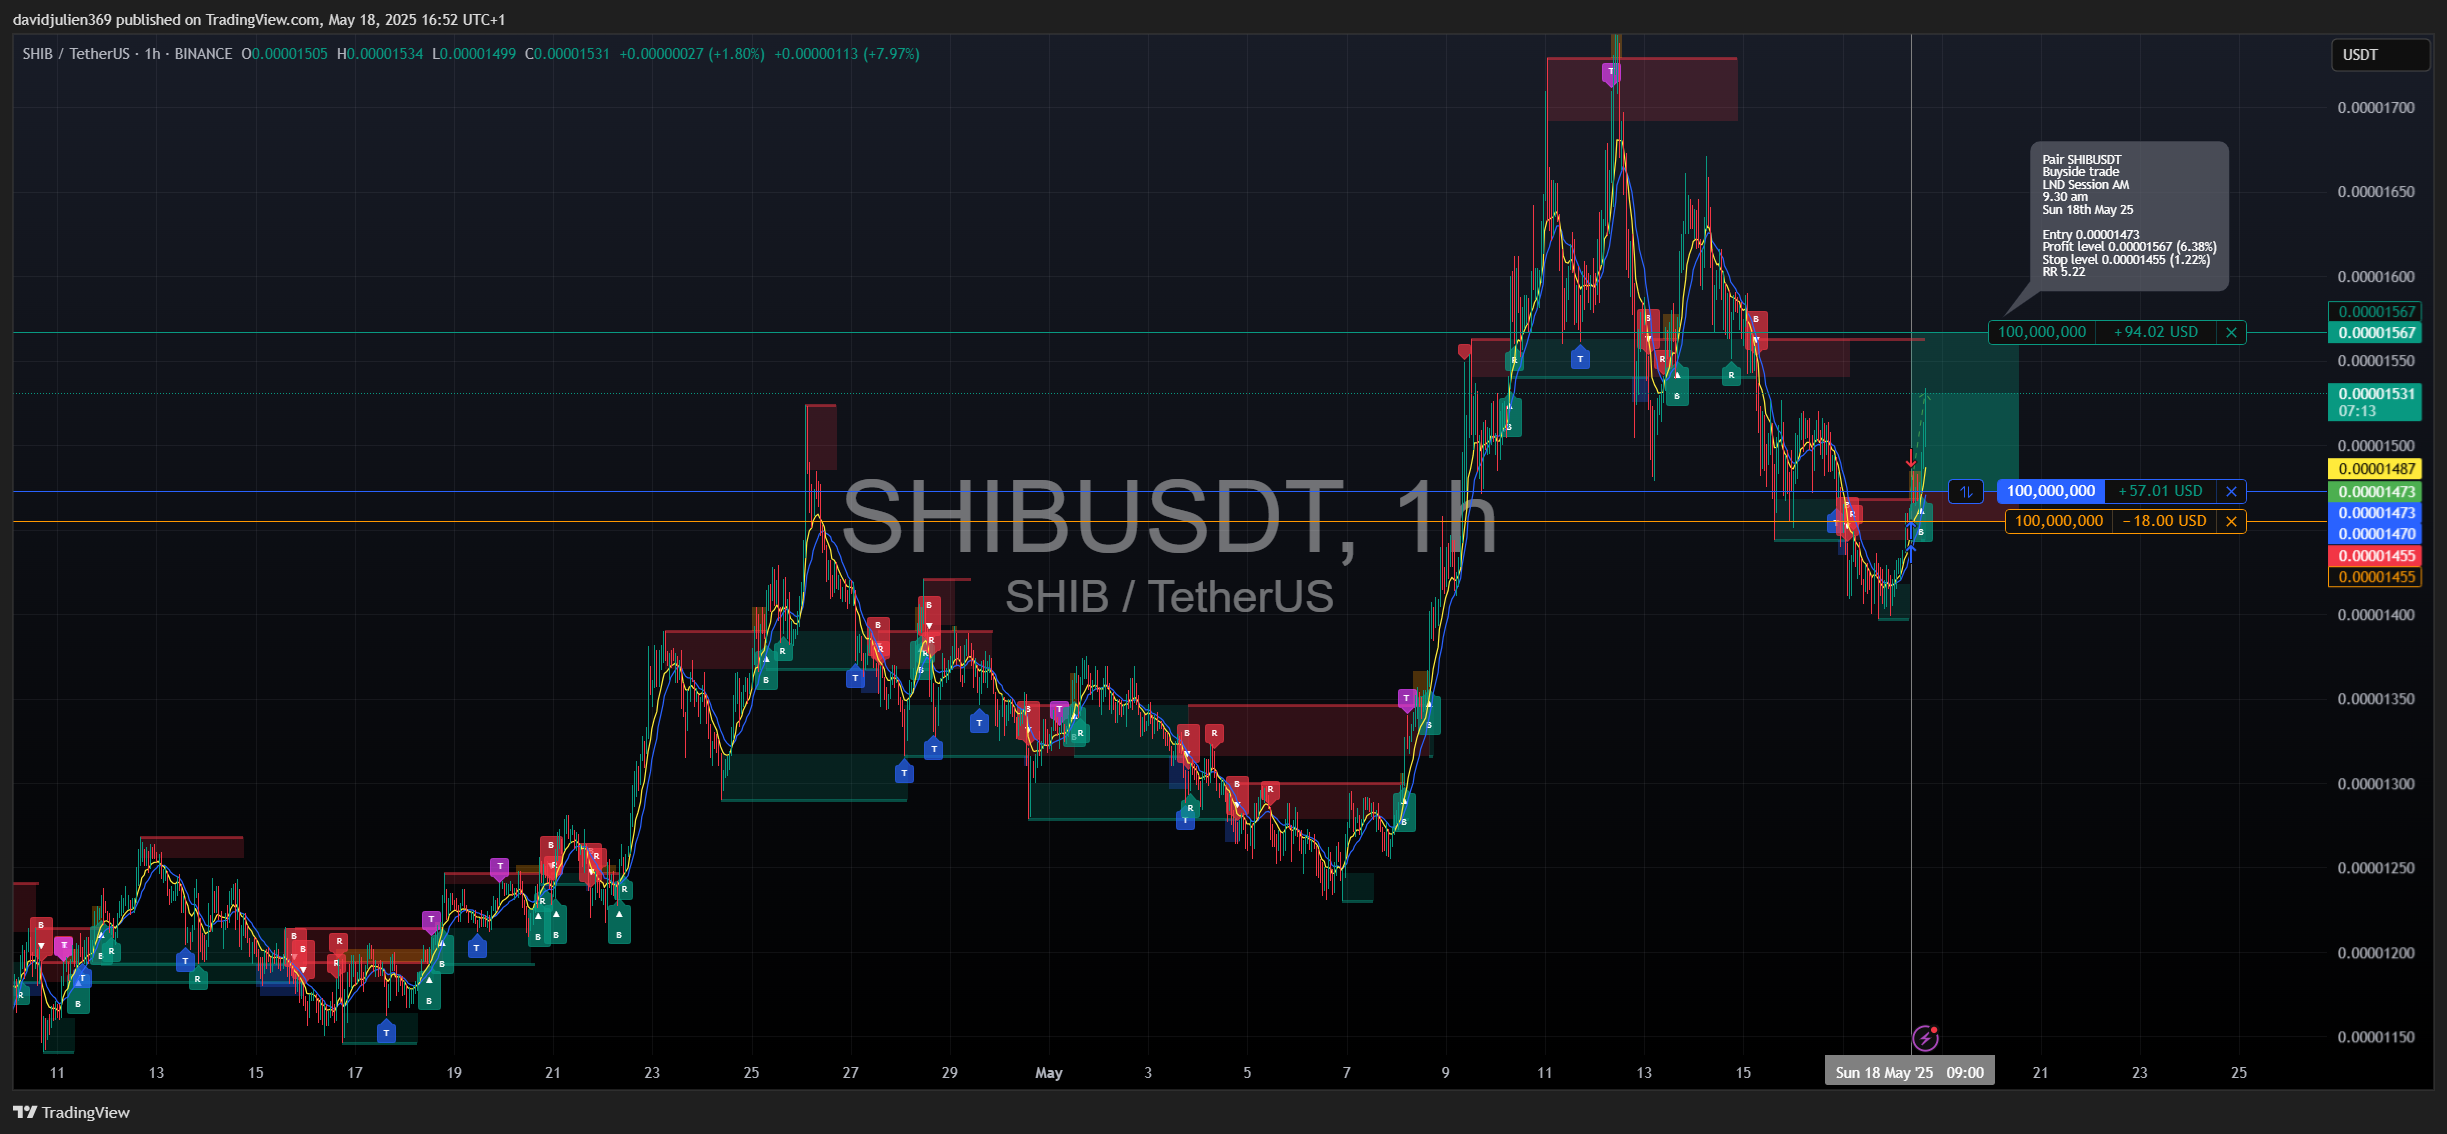Click the orange outlined 0.00001455 price label

2375,577
